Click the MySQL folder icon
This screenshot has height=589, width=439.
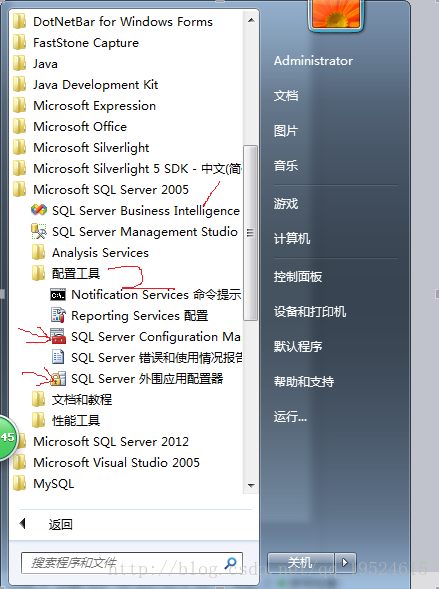[x=19, y=483]
